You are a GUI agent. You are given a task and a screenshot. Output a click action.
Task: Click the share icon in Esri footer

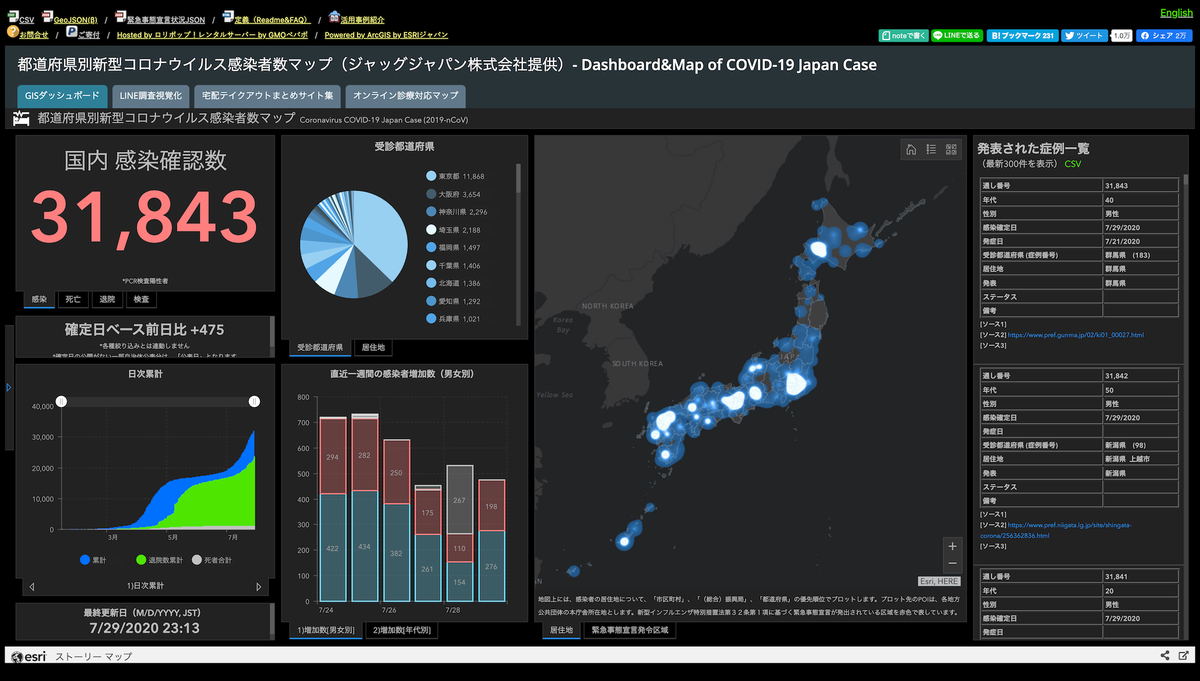(1165, 656)
